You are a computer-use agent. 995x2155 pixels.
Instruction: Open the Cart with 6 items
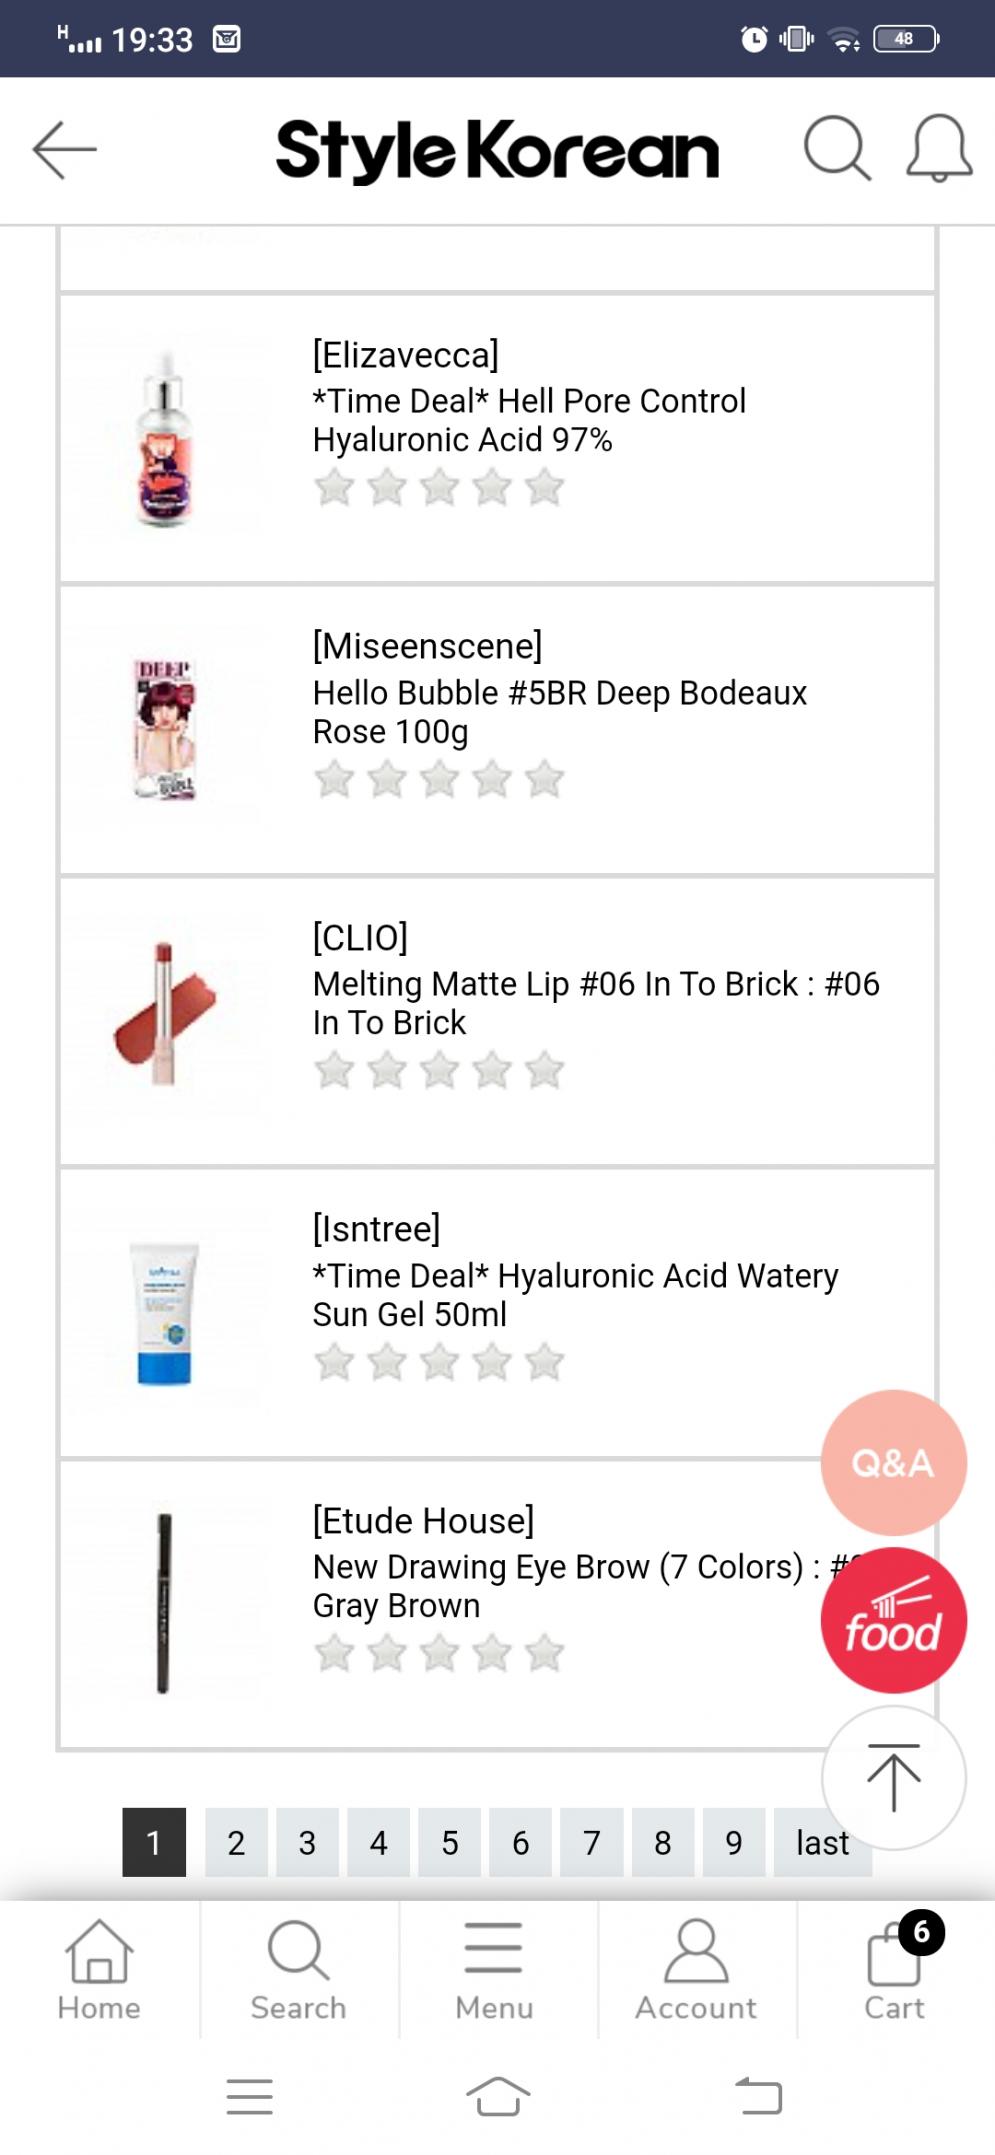tap(895, 1968)
